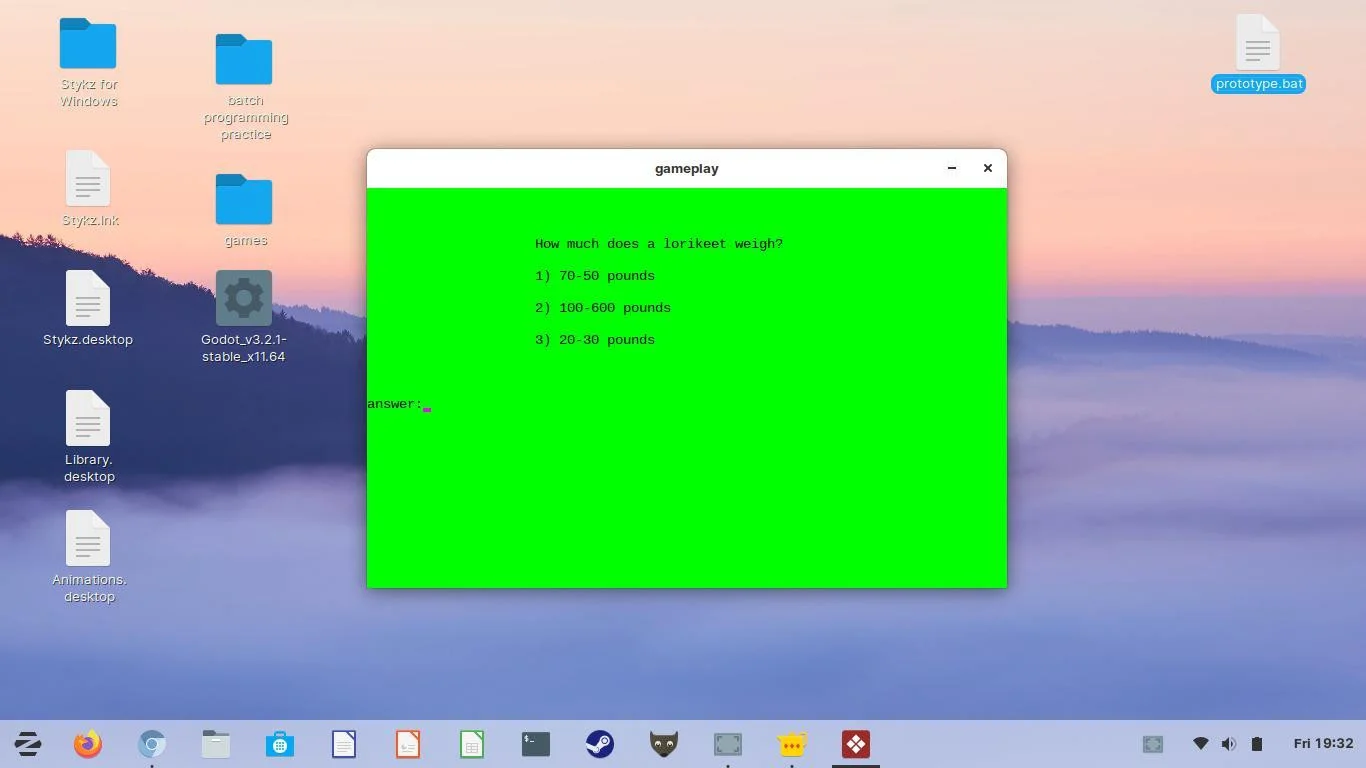This screenshot has height=768, width=1366.
Task: Select the Stykz.desktop file
Action: pyautogui.click(x=88, y=308)
